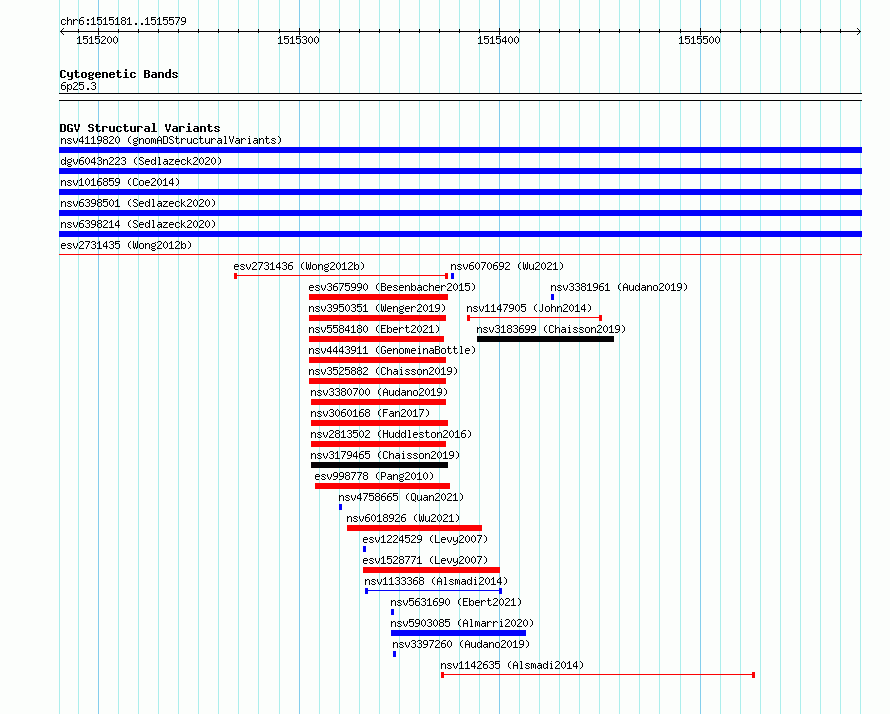Open the dgv6043n223 (Sedlazeck2020) variant label
This screenshot has width=890, height=714.
(141, 161)
